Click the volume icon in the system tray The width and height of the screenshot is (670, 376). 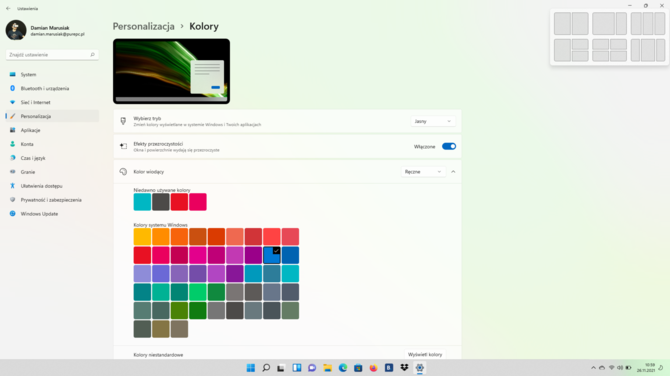620,368
